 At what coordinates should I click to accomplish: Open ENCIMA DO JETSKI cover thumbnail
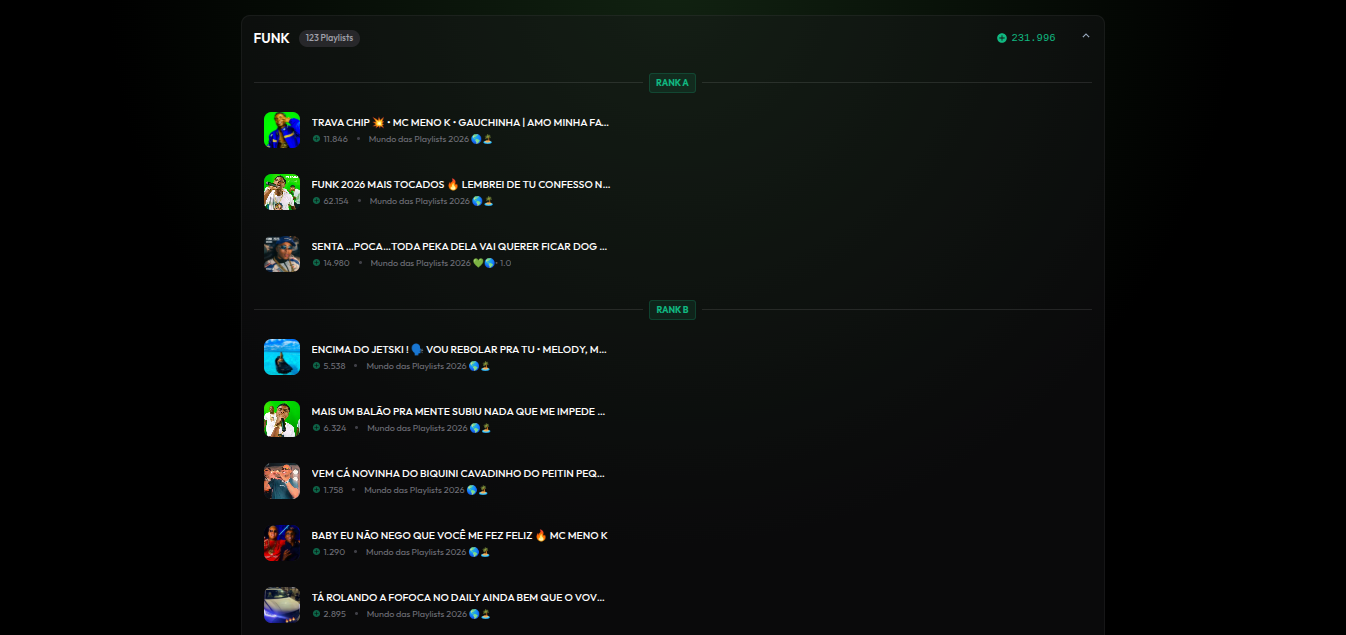pyautogui.click(x=282, y=357)
